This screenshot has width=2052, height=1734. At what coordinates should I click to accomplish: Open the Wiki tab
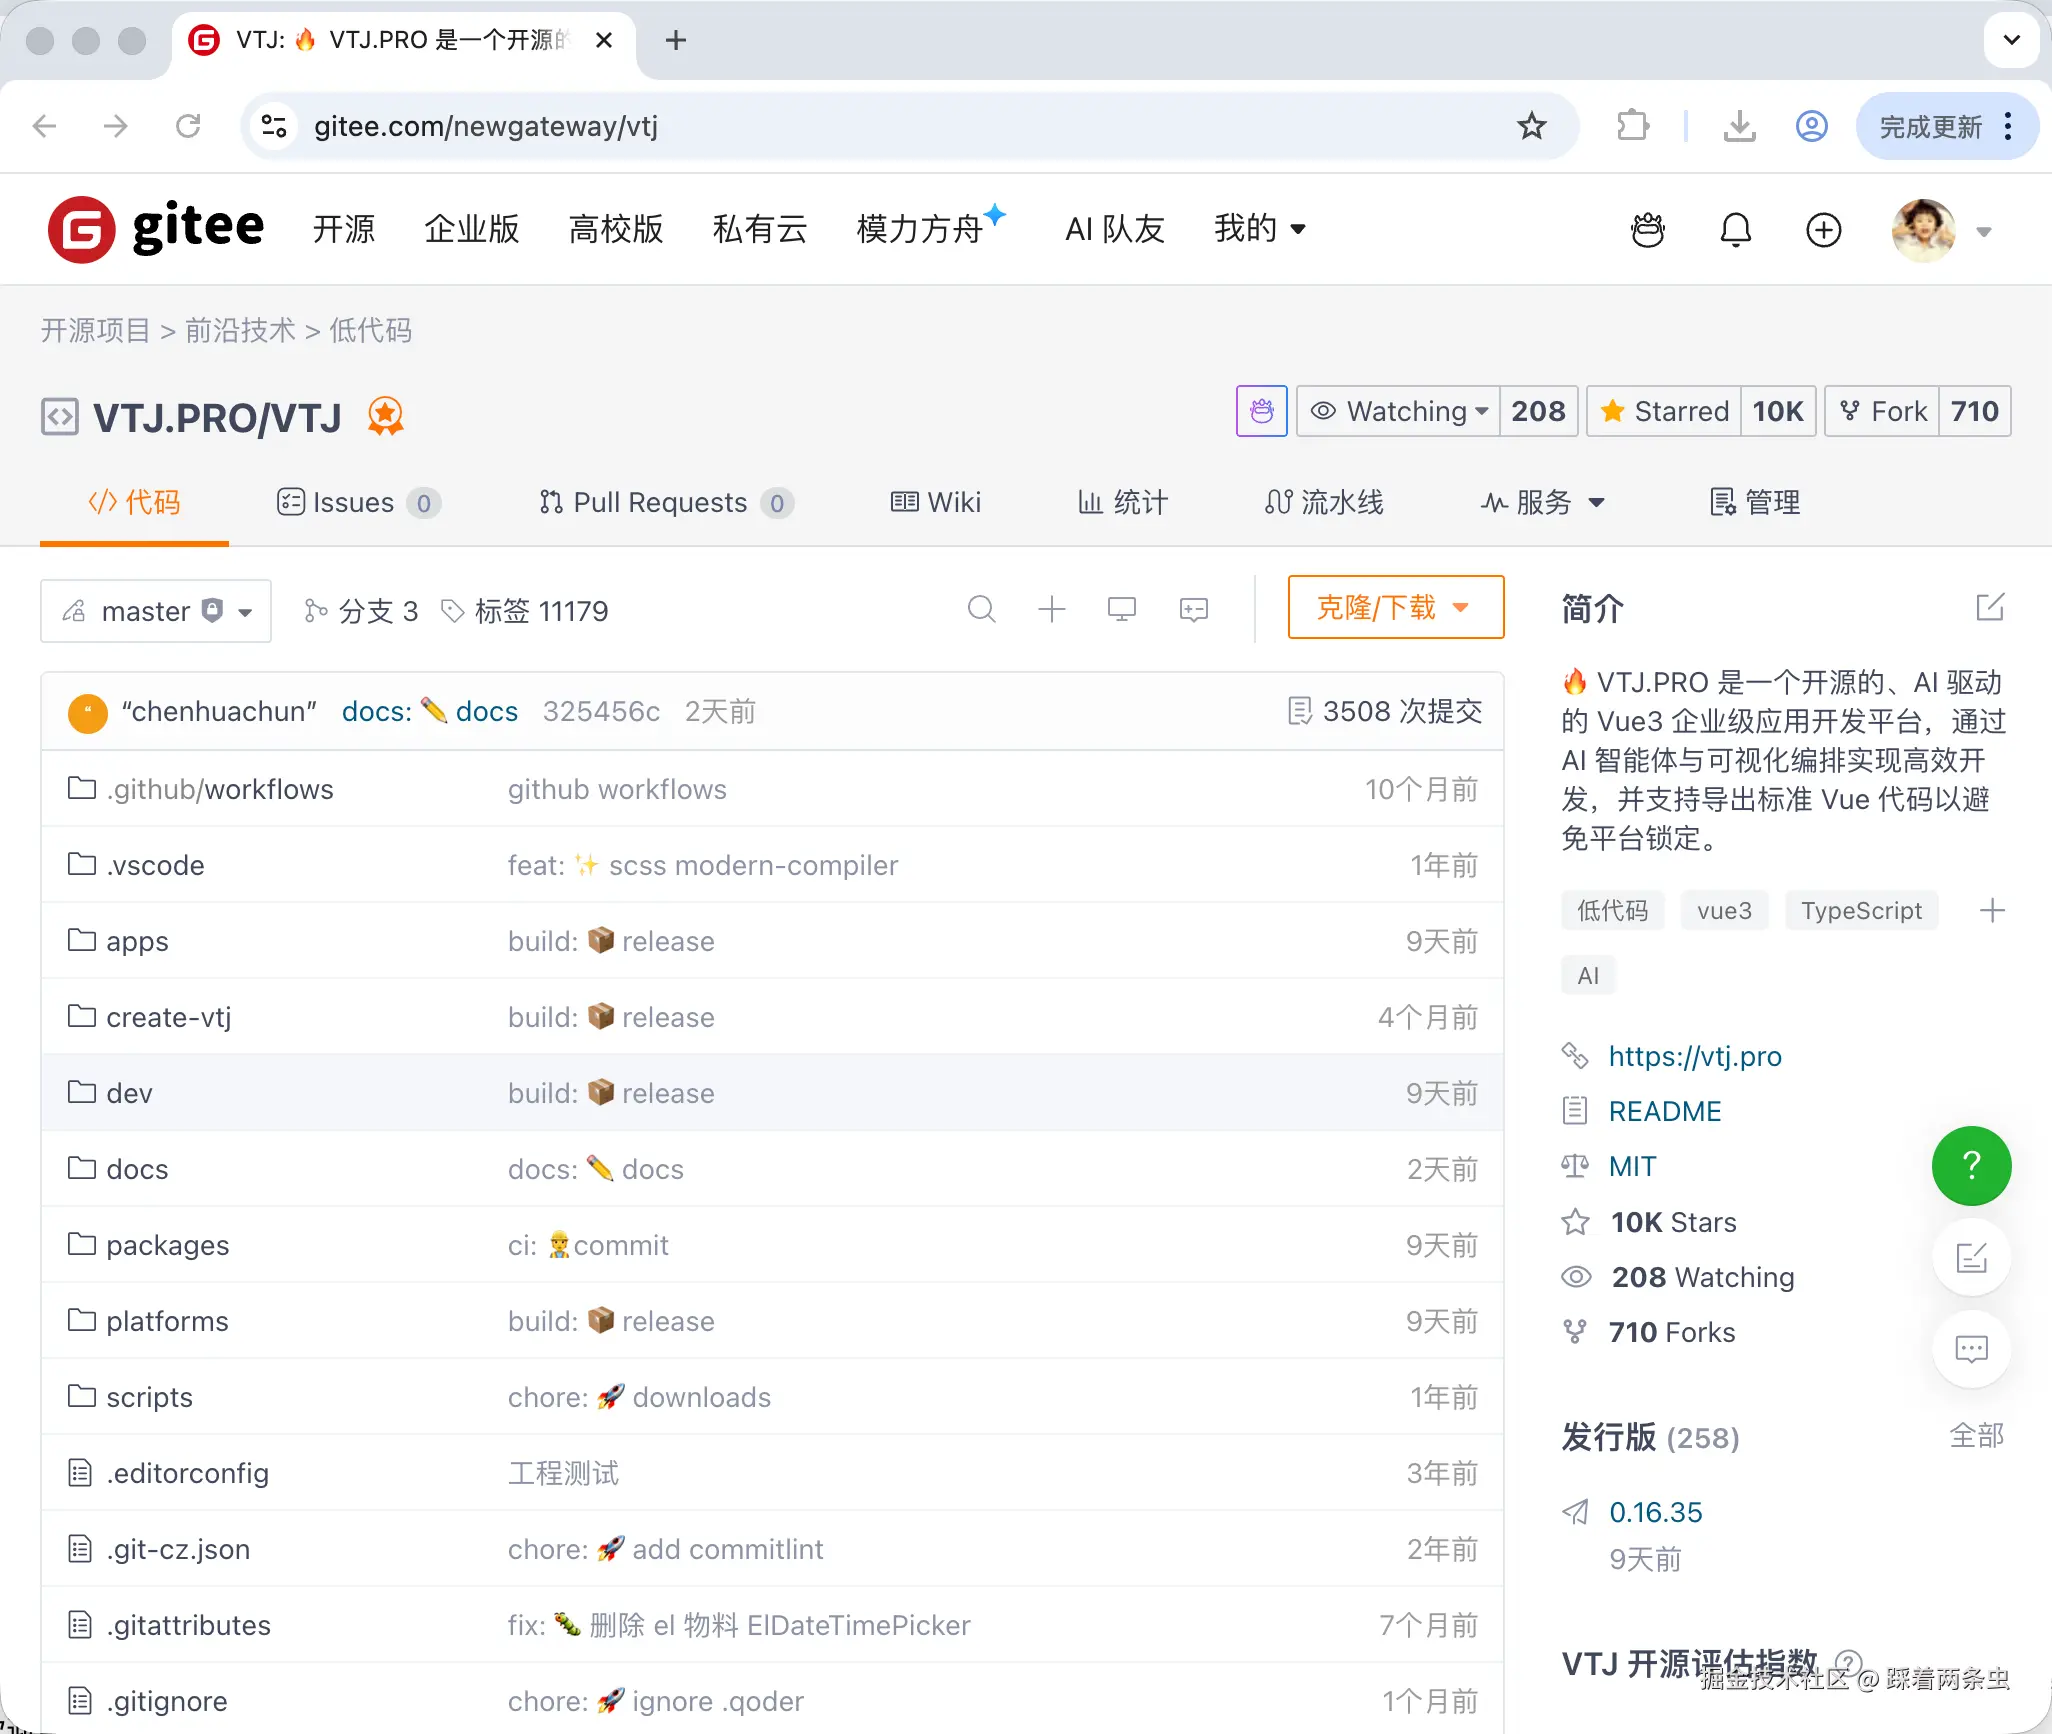tap(936, 502)
